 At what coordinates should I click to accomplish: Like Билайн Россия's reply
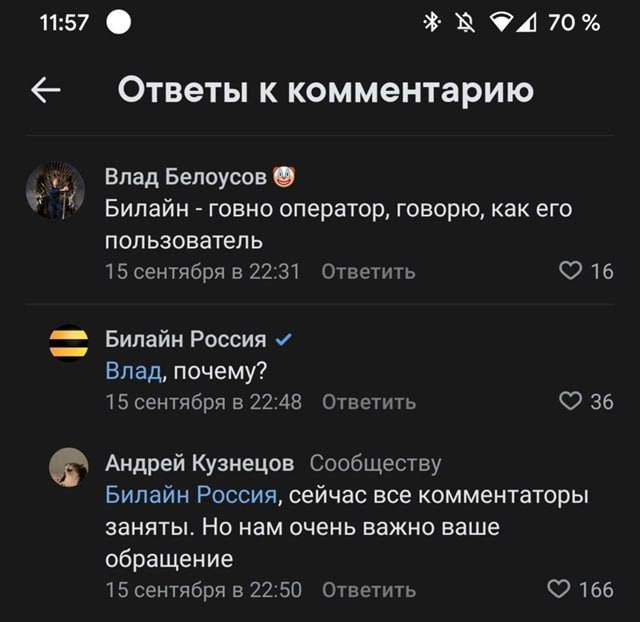(570, 402)
